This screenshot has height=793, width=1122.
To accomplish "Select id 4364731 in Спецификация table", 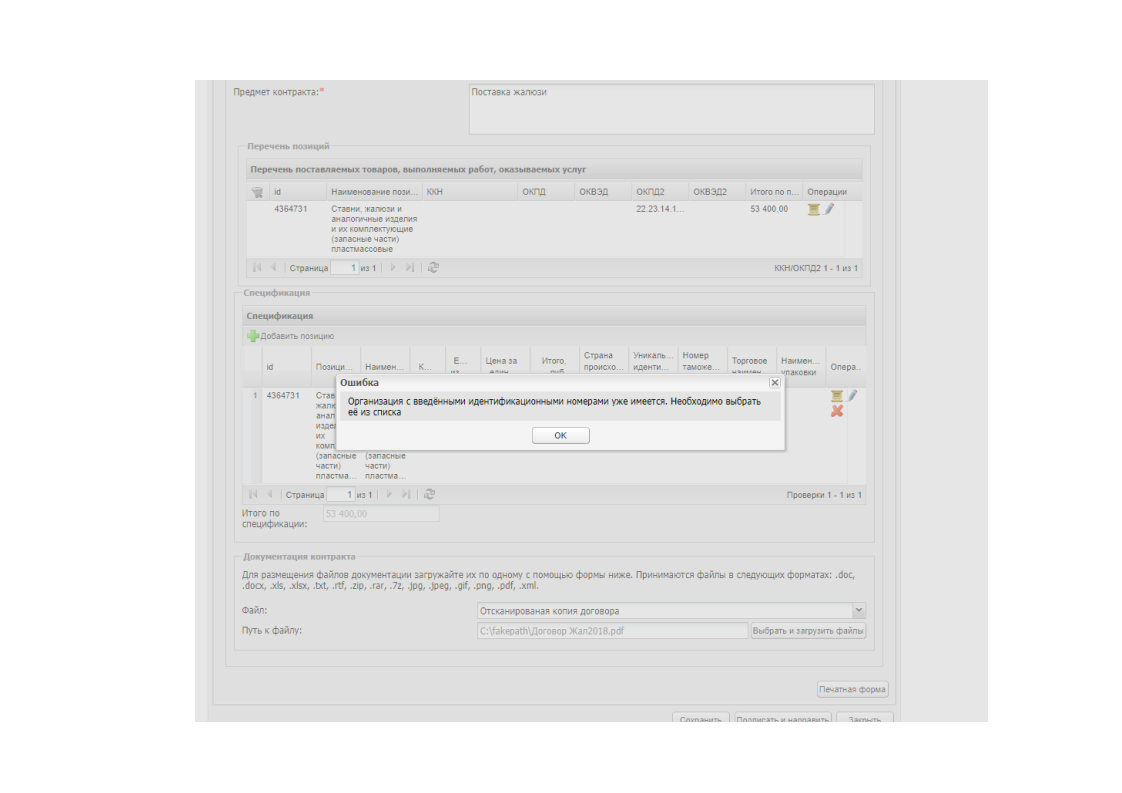I will point(283,395).
